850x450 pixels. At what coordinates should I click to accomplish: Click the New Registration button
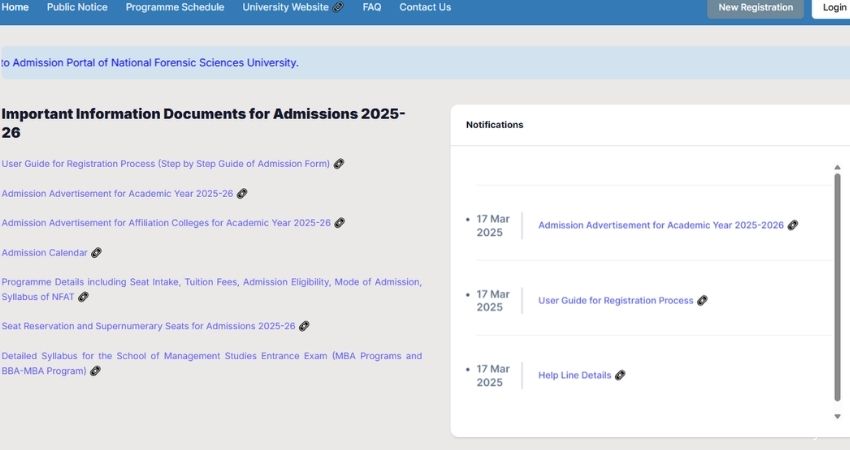755,8
